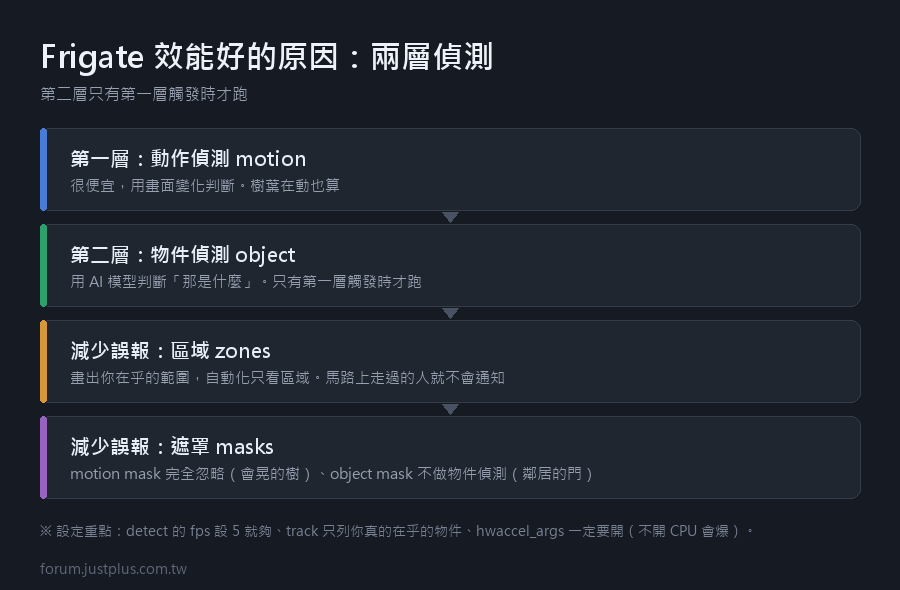Image resolution: width=900 pixels, height=590 pixels.
Task: Click the object card description about AI 模型判斷
Action: [246, 282]
